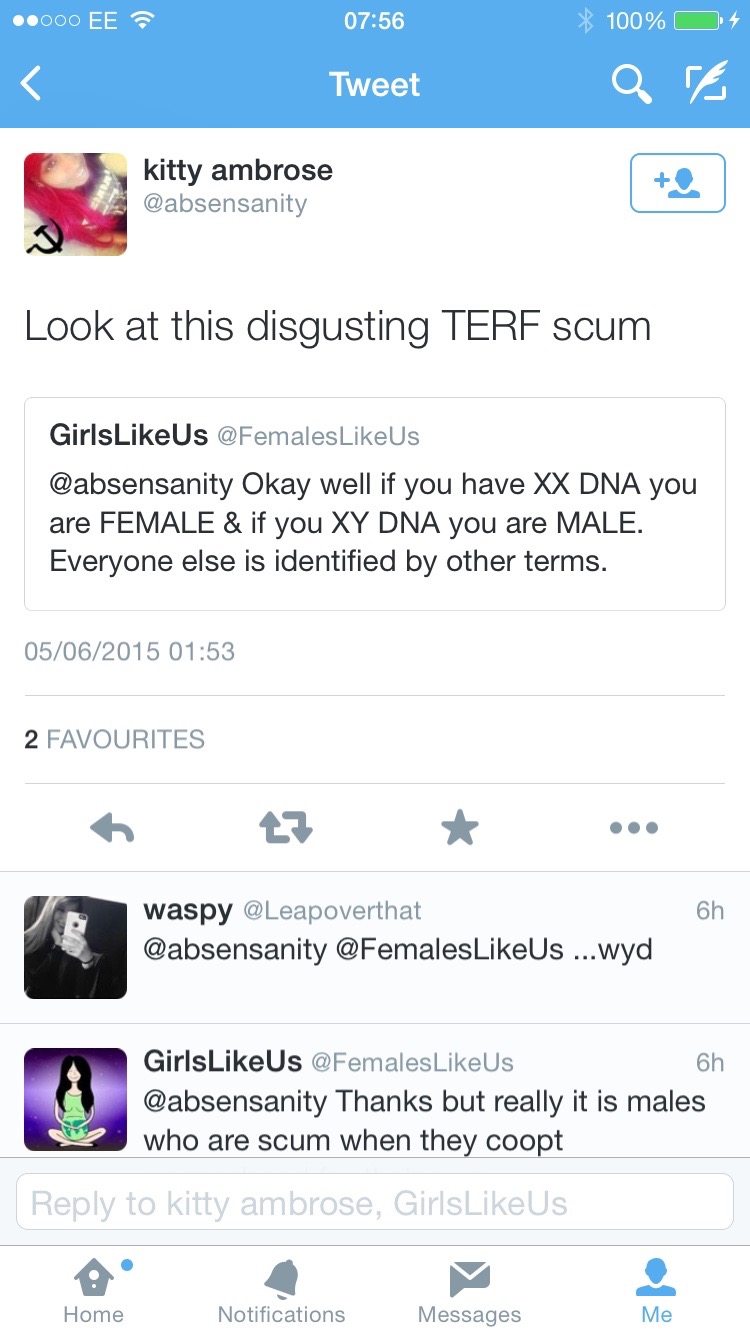Viewport: 750px width, 1334px height.
Task: Open the Notifications tab
Action: point(281,1290)
